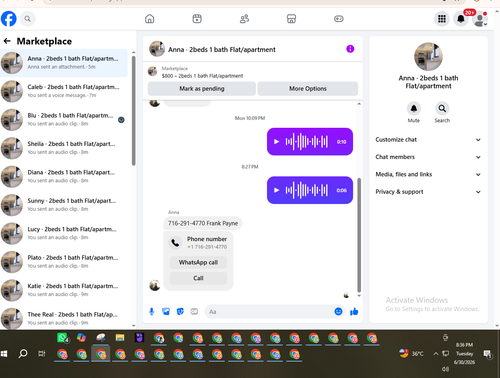
Task: Click the Call button
Action: pos(198,278)
